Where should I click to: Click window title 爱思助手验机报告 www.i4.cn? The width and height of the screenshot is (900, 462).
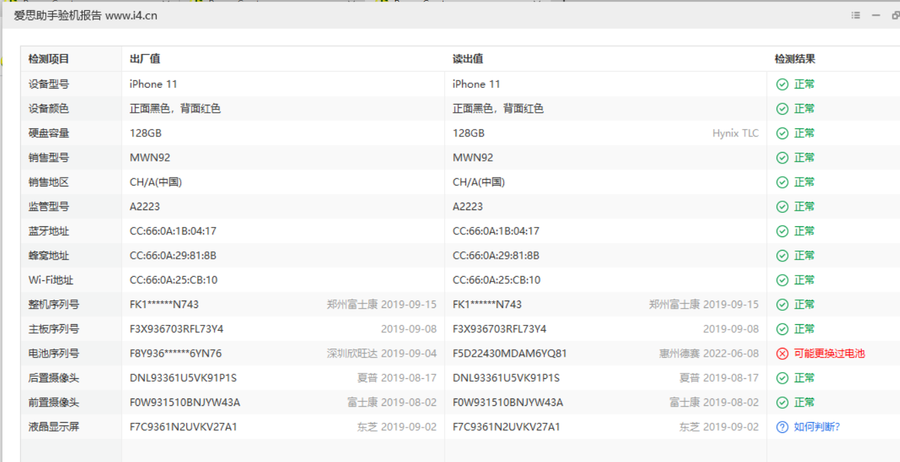86,15
